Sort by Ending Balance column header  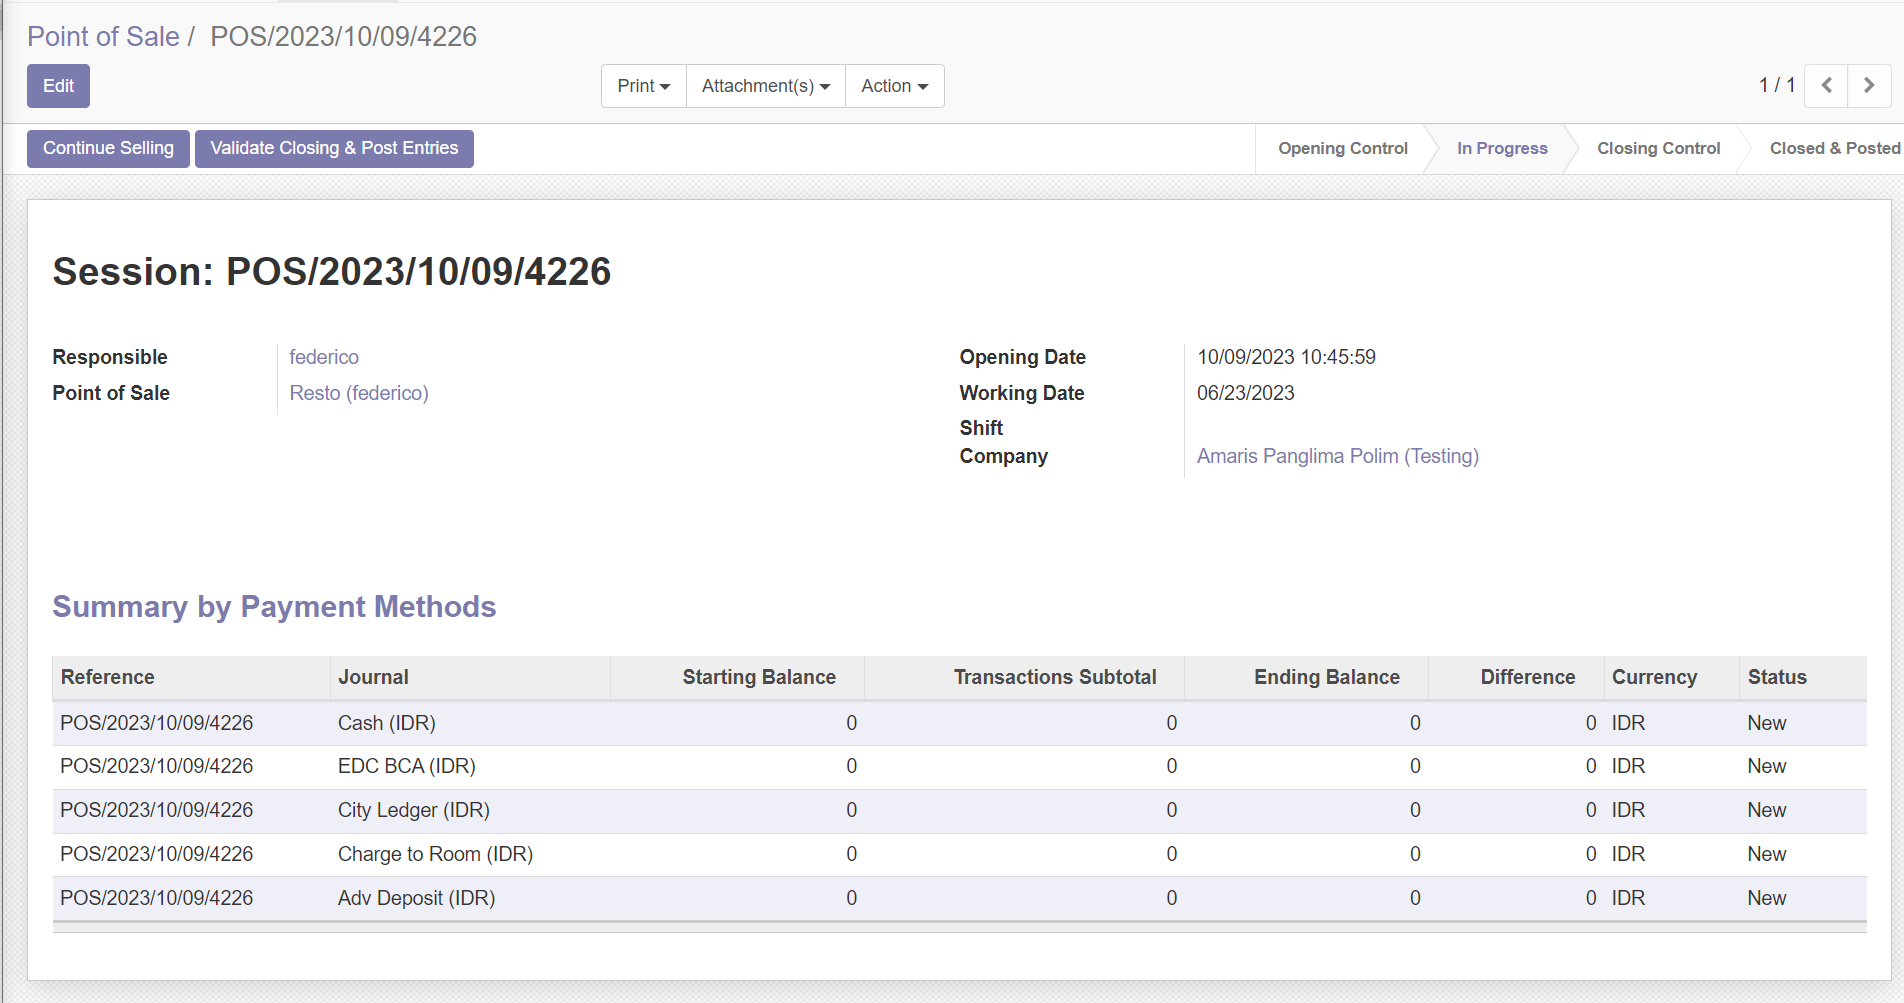1306,677
